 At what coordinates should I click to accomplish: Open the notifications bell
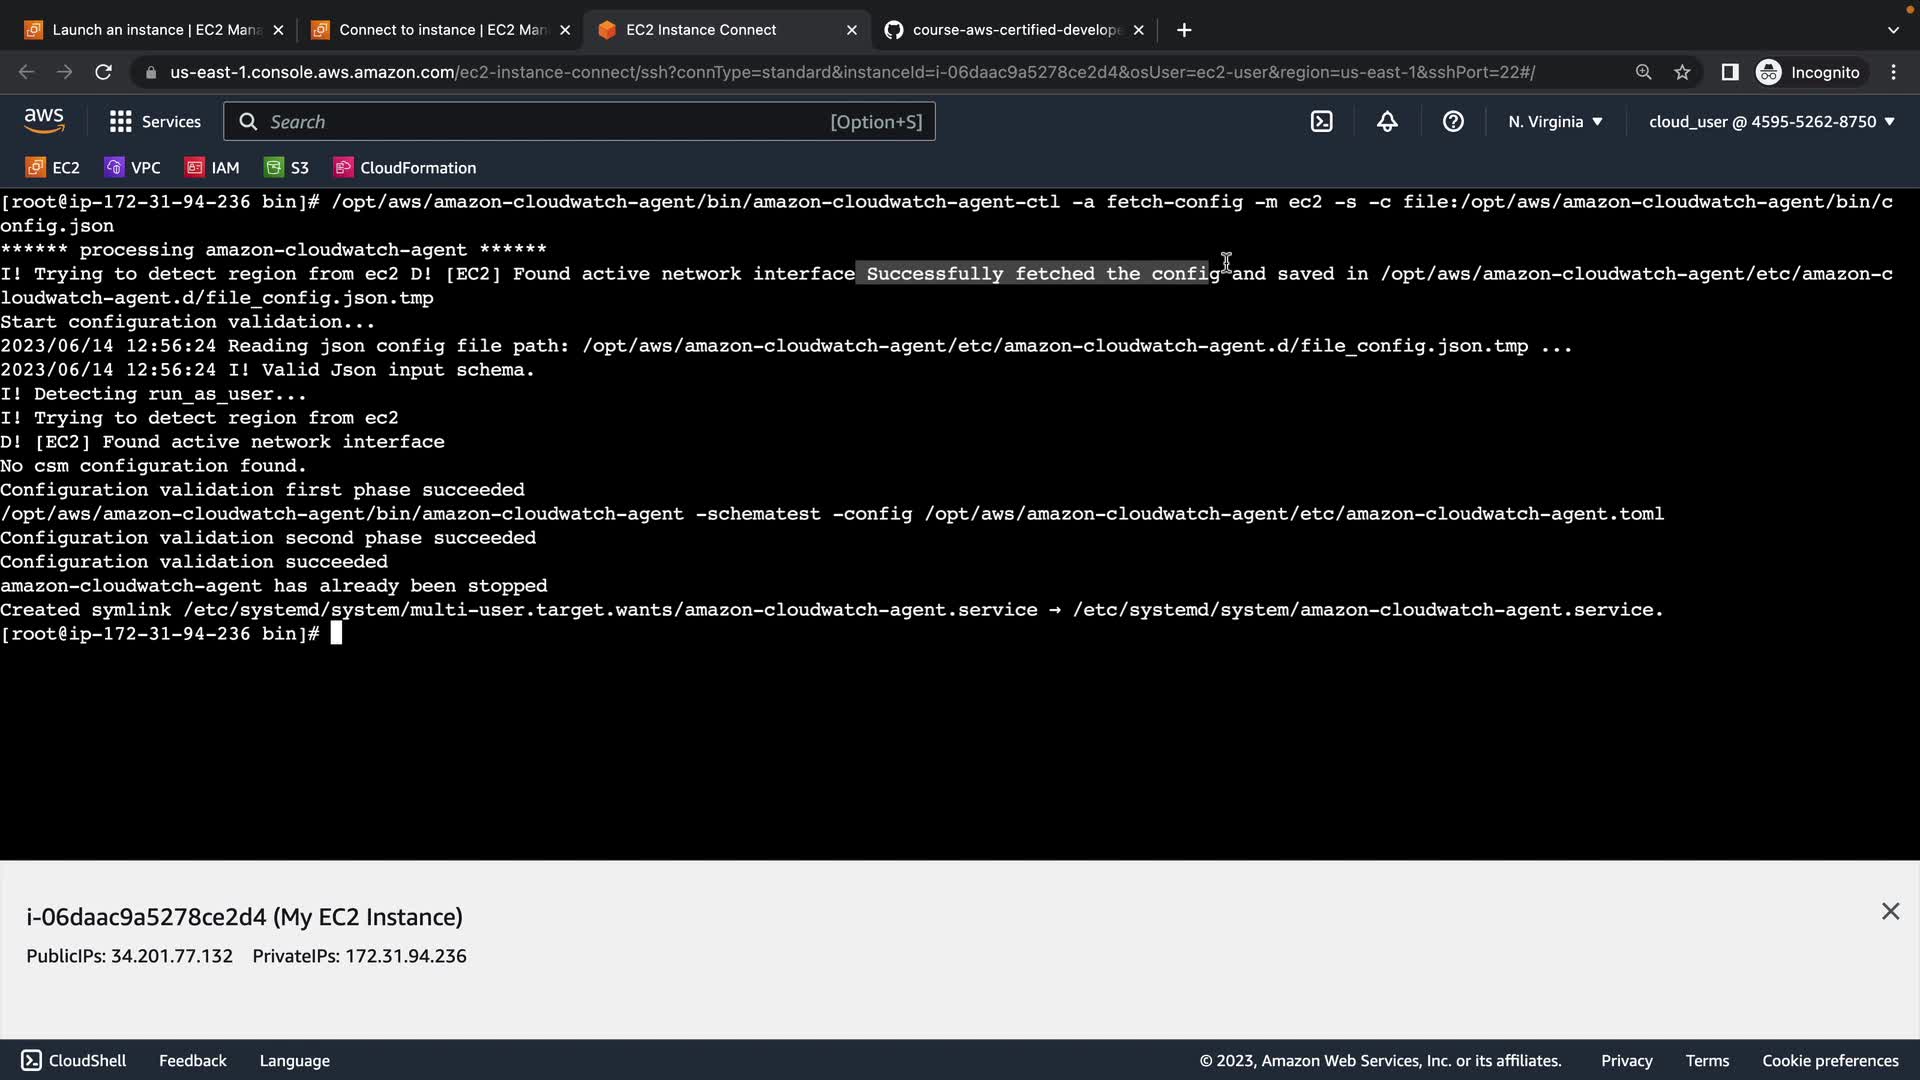[1387, 122]
